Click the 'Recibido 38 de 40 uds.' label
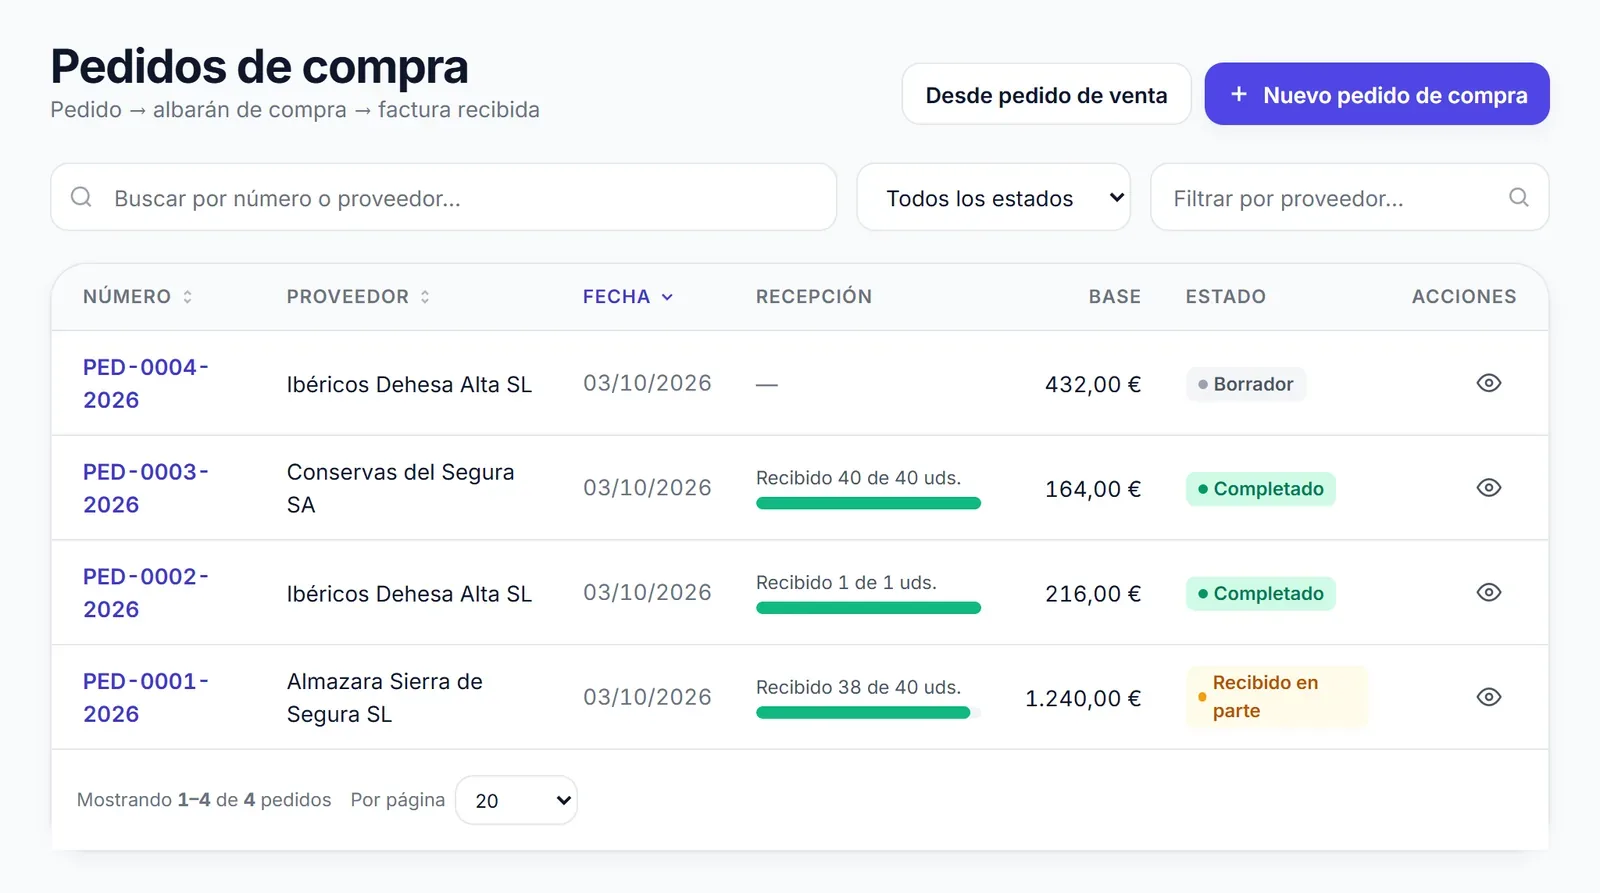Screen dimensions: 1600x893 tap(858, 687)
